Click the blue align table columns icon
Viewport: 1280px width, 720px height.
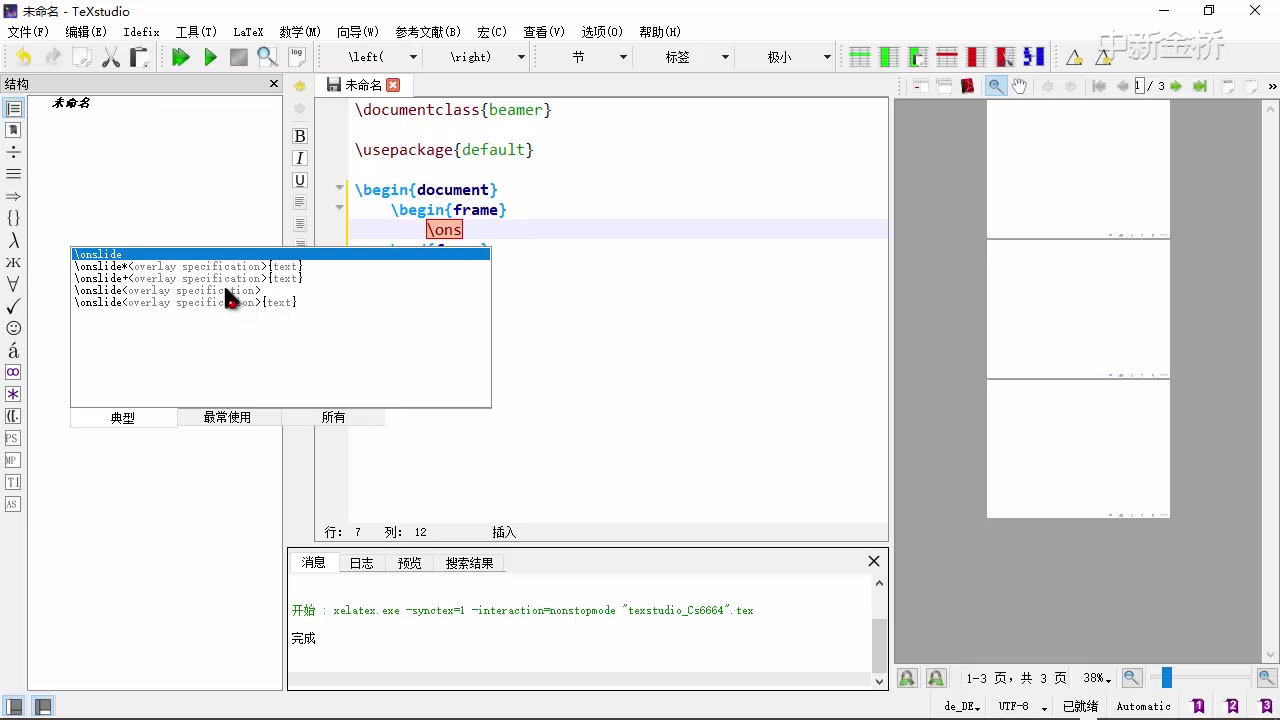point(1034,58)
